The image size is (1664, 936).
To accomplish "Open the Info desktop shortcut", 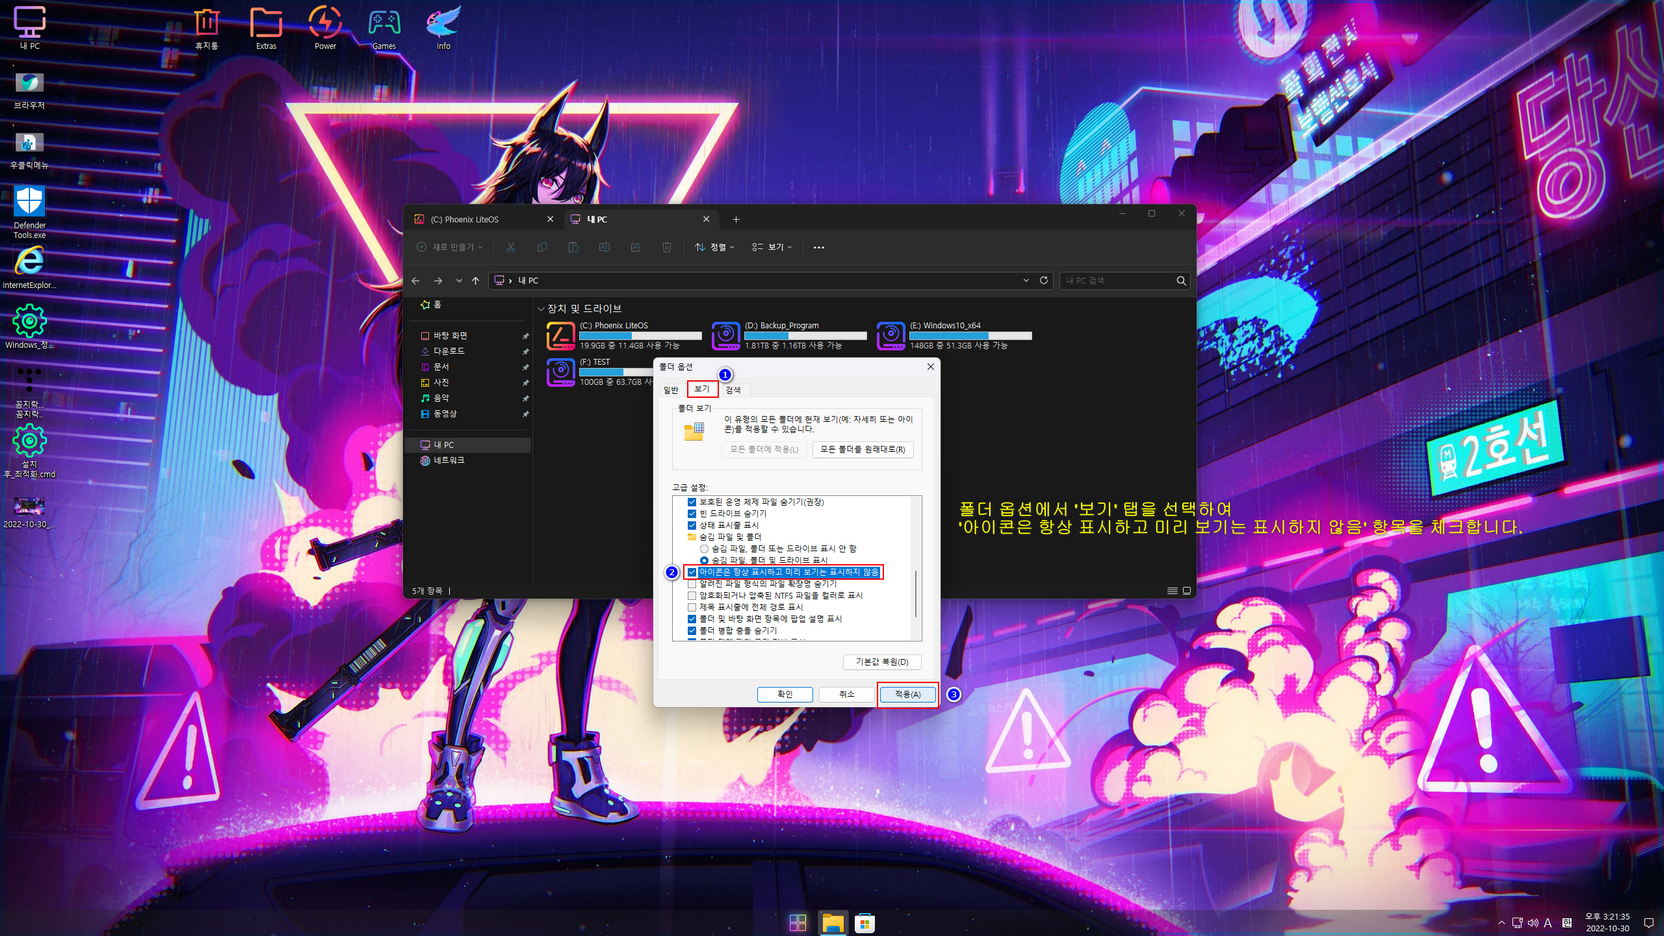I will (x=443, y=27).
